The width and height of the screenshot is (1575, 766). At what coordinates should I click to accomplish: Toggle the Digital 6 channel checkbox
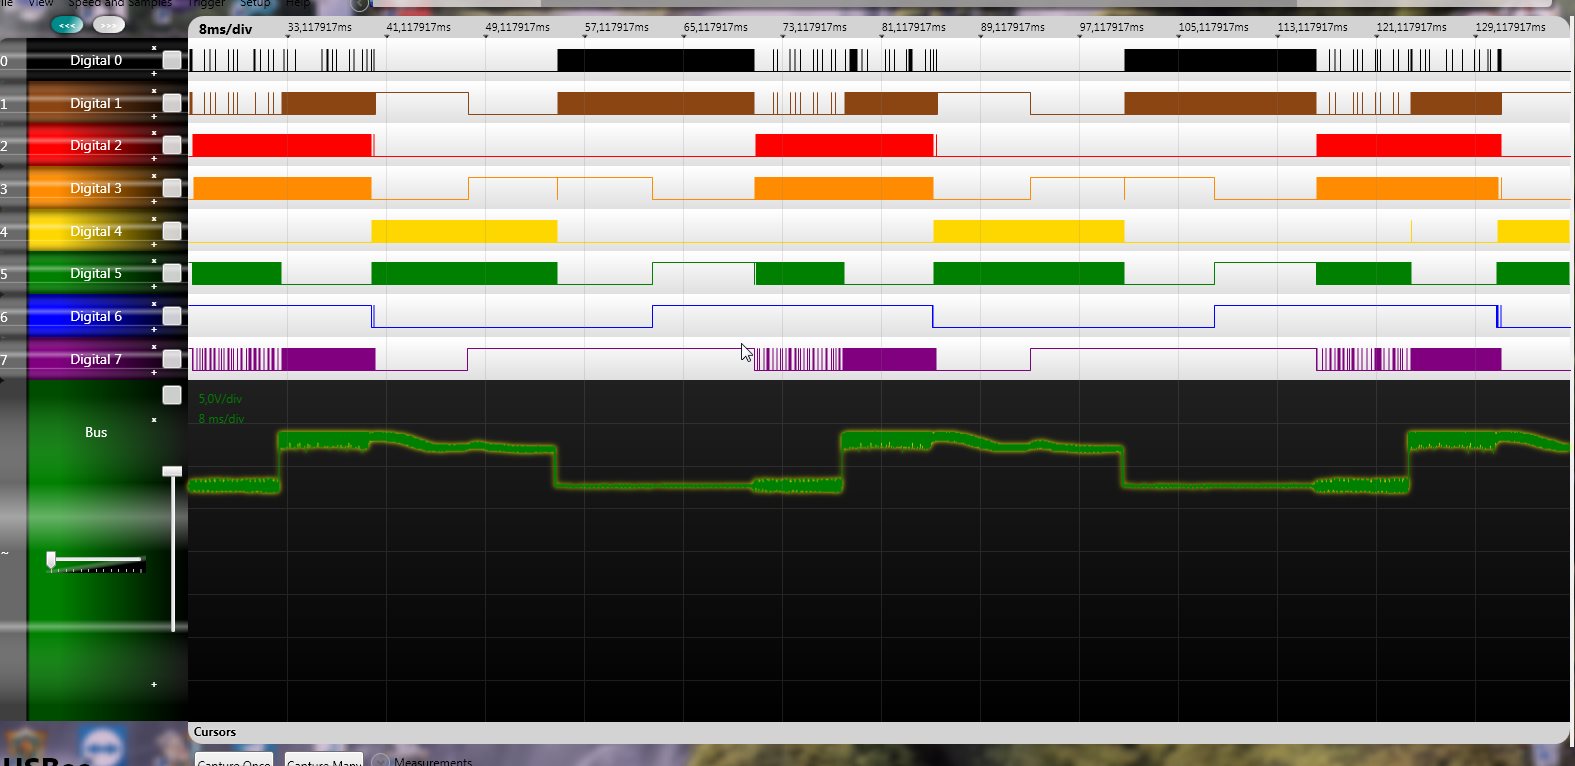[x=172, y=316]
